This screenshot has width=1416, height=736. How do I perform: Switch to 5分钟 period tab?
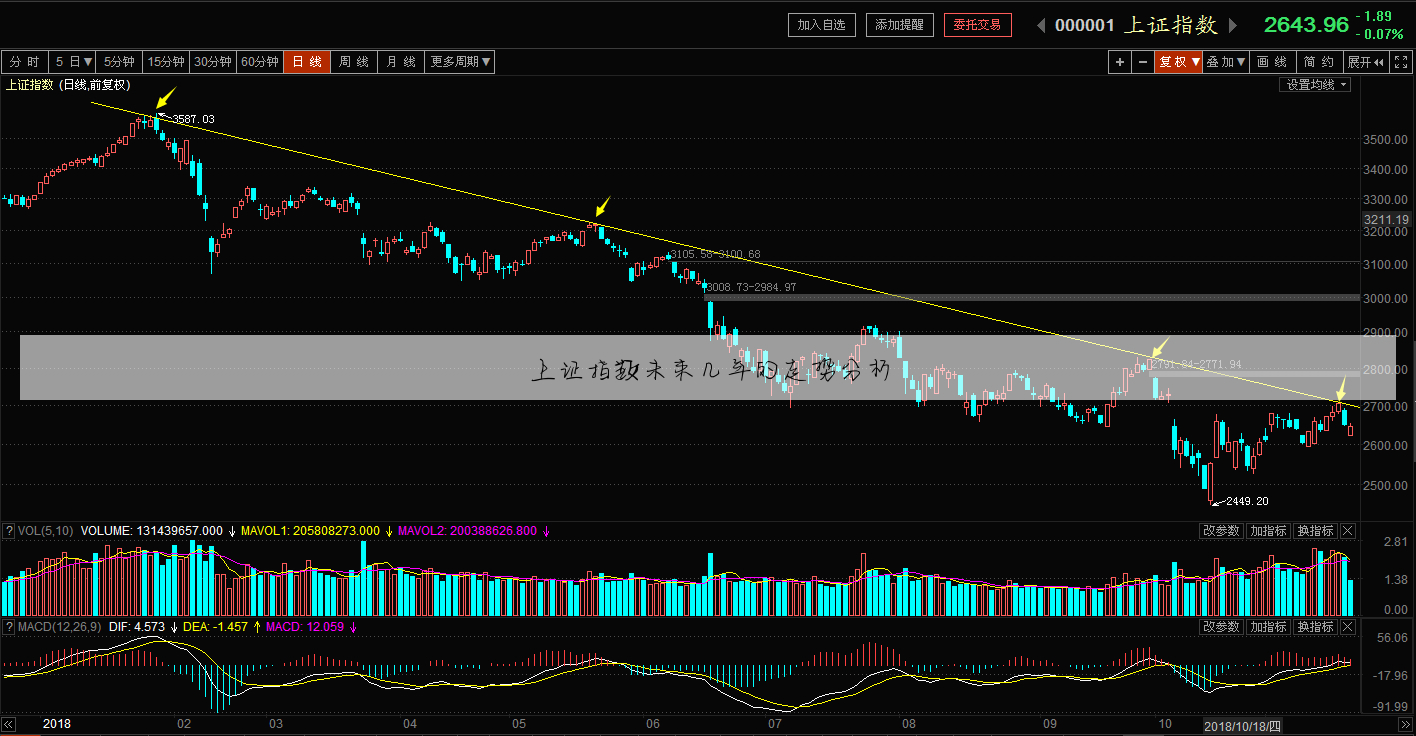(121, 62)
